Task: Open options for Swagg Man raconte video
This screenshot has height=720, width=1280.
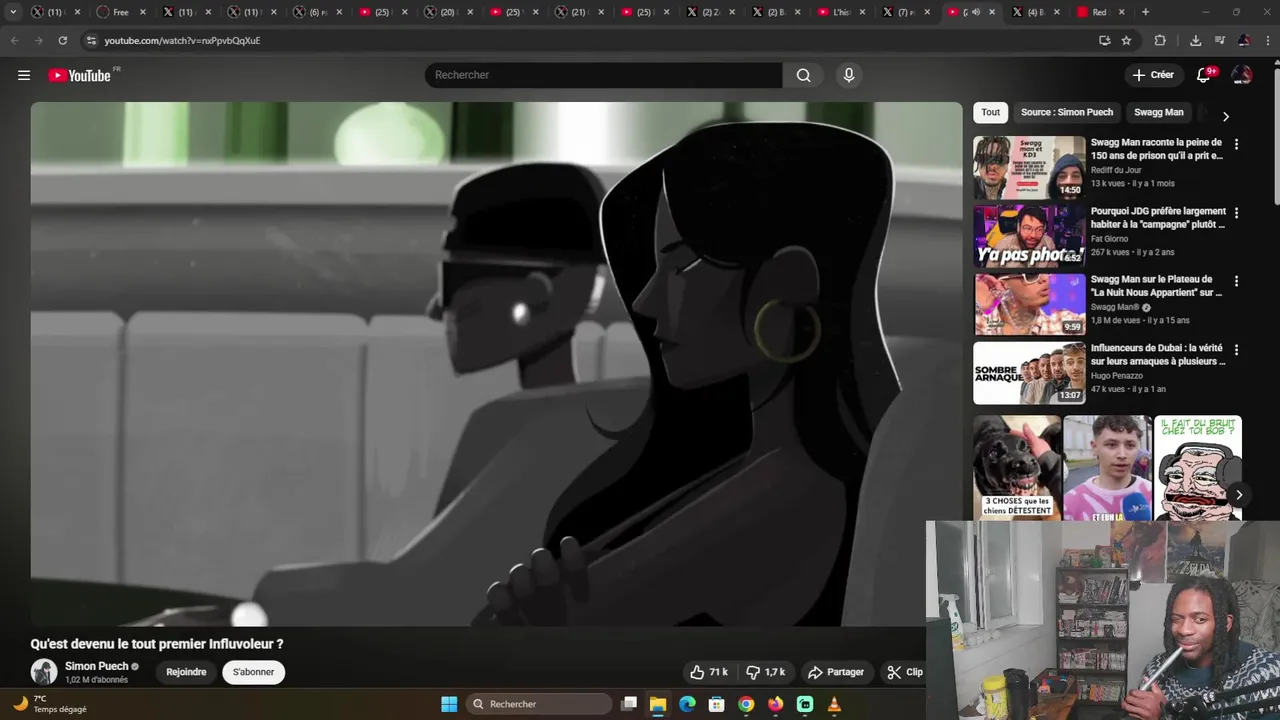Action: pyautogui.click(x=1236, y=144)
